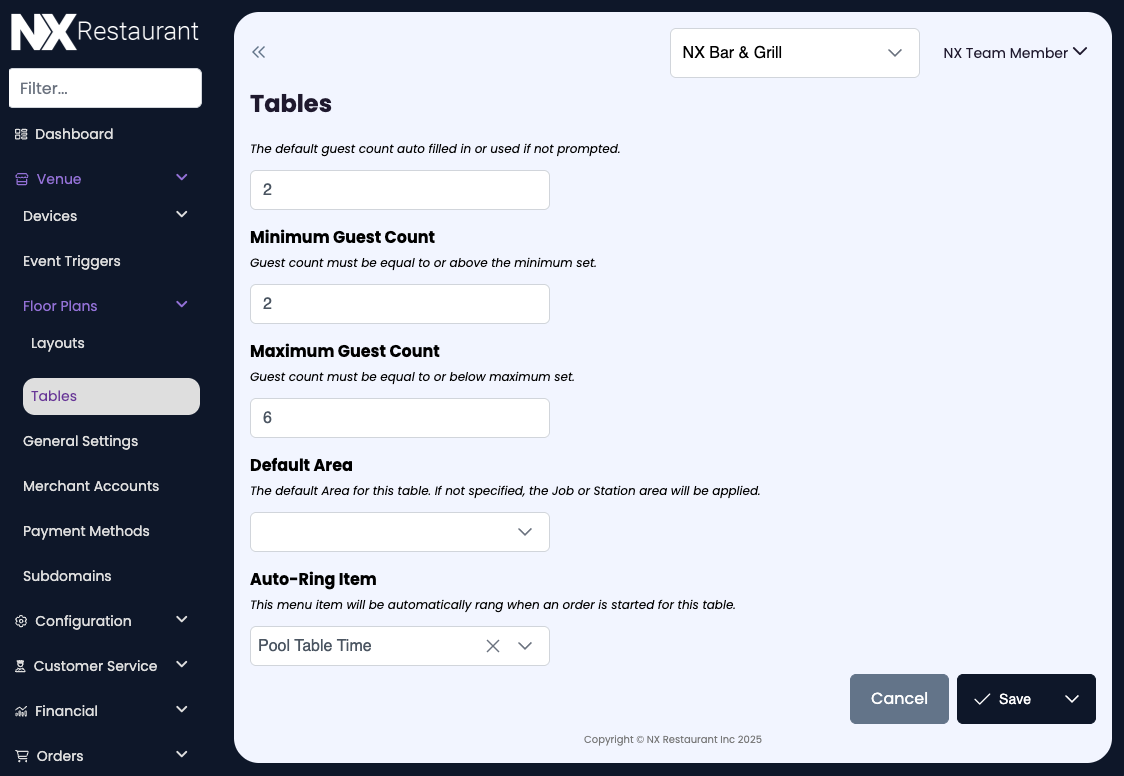The width and height of the screenshot is (1124, 776).
Task: Clear the Pool Table Time selection
Action: [x=493, y=646]
